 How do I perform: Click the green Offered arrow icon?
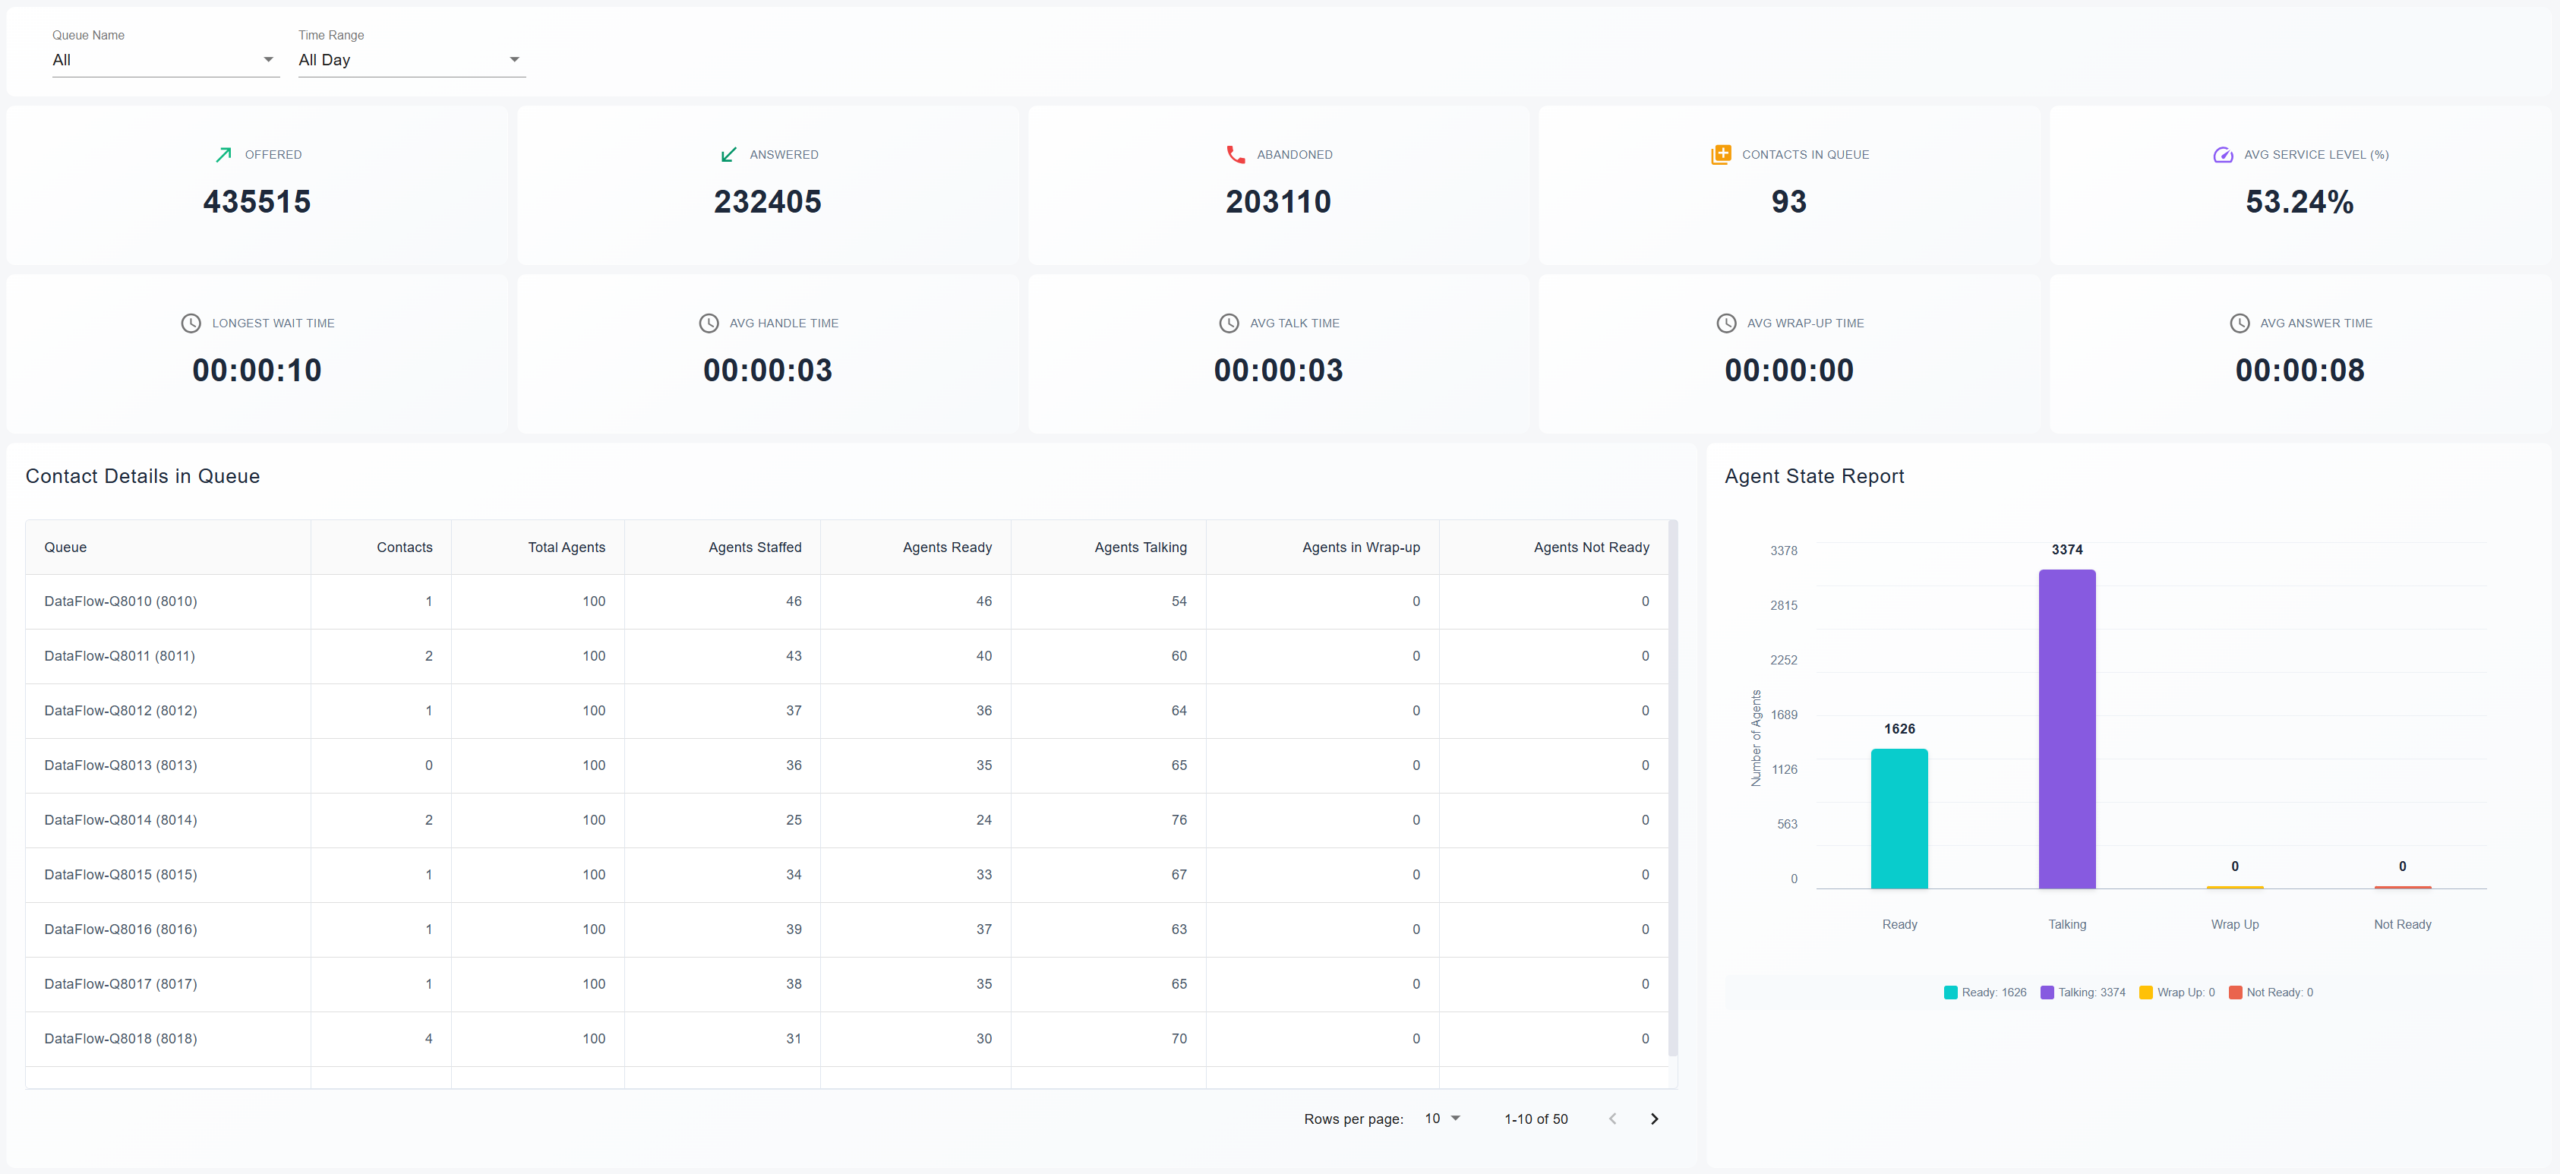[x=223, y=154]
